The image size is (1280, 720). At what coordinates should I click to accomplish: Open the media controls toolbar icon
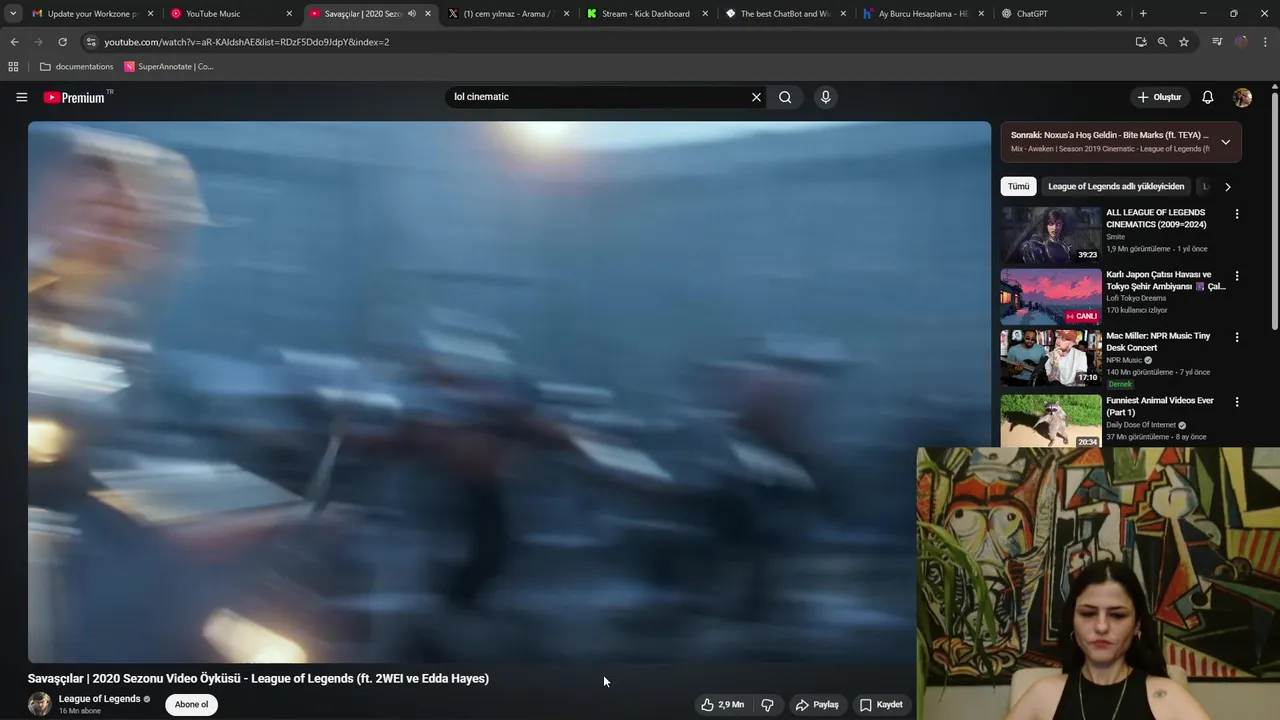1217,42
